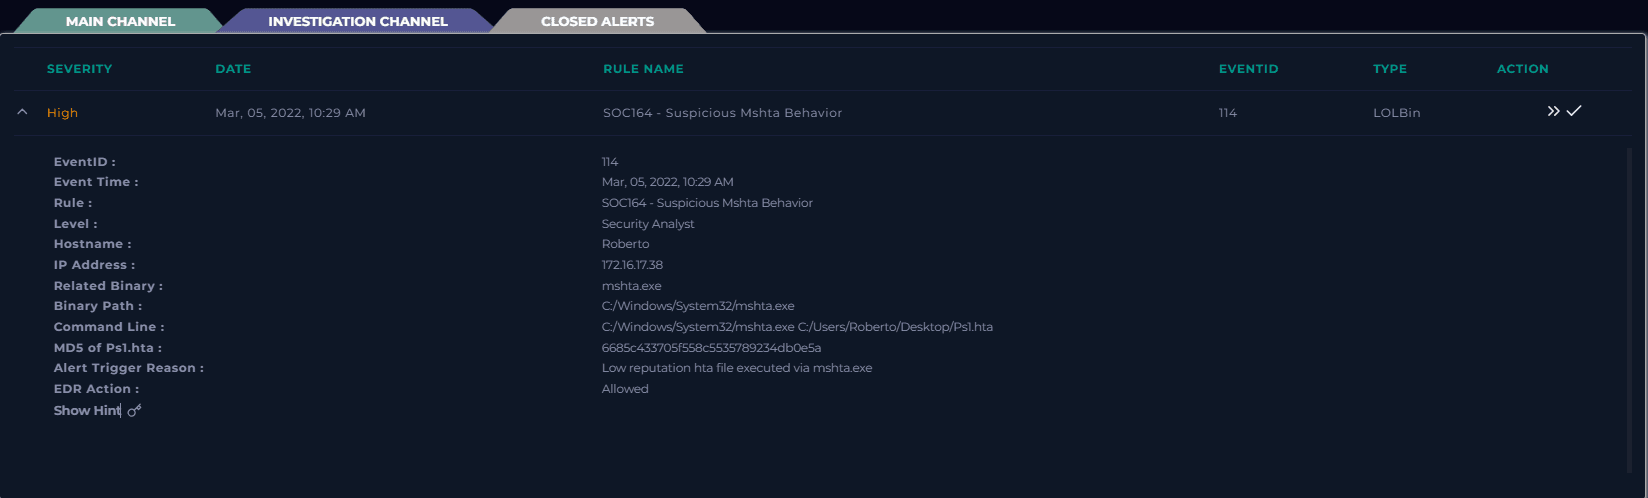1648x498 pixels.
Task: Click the checkmark icon to close the alert
Action: 1574,111
